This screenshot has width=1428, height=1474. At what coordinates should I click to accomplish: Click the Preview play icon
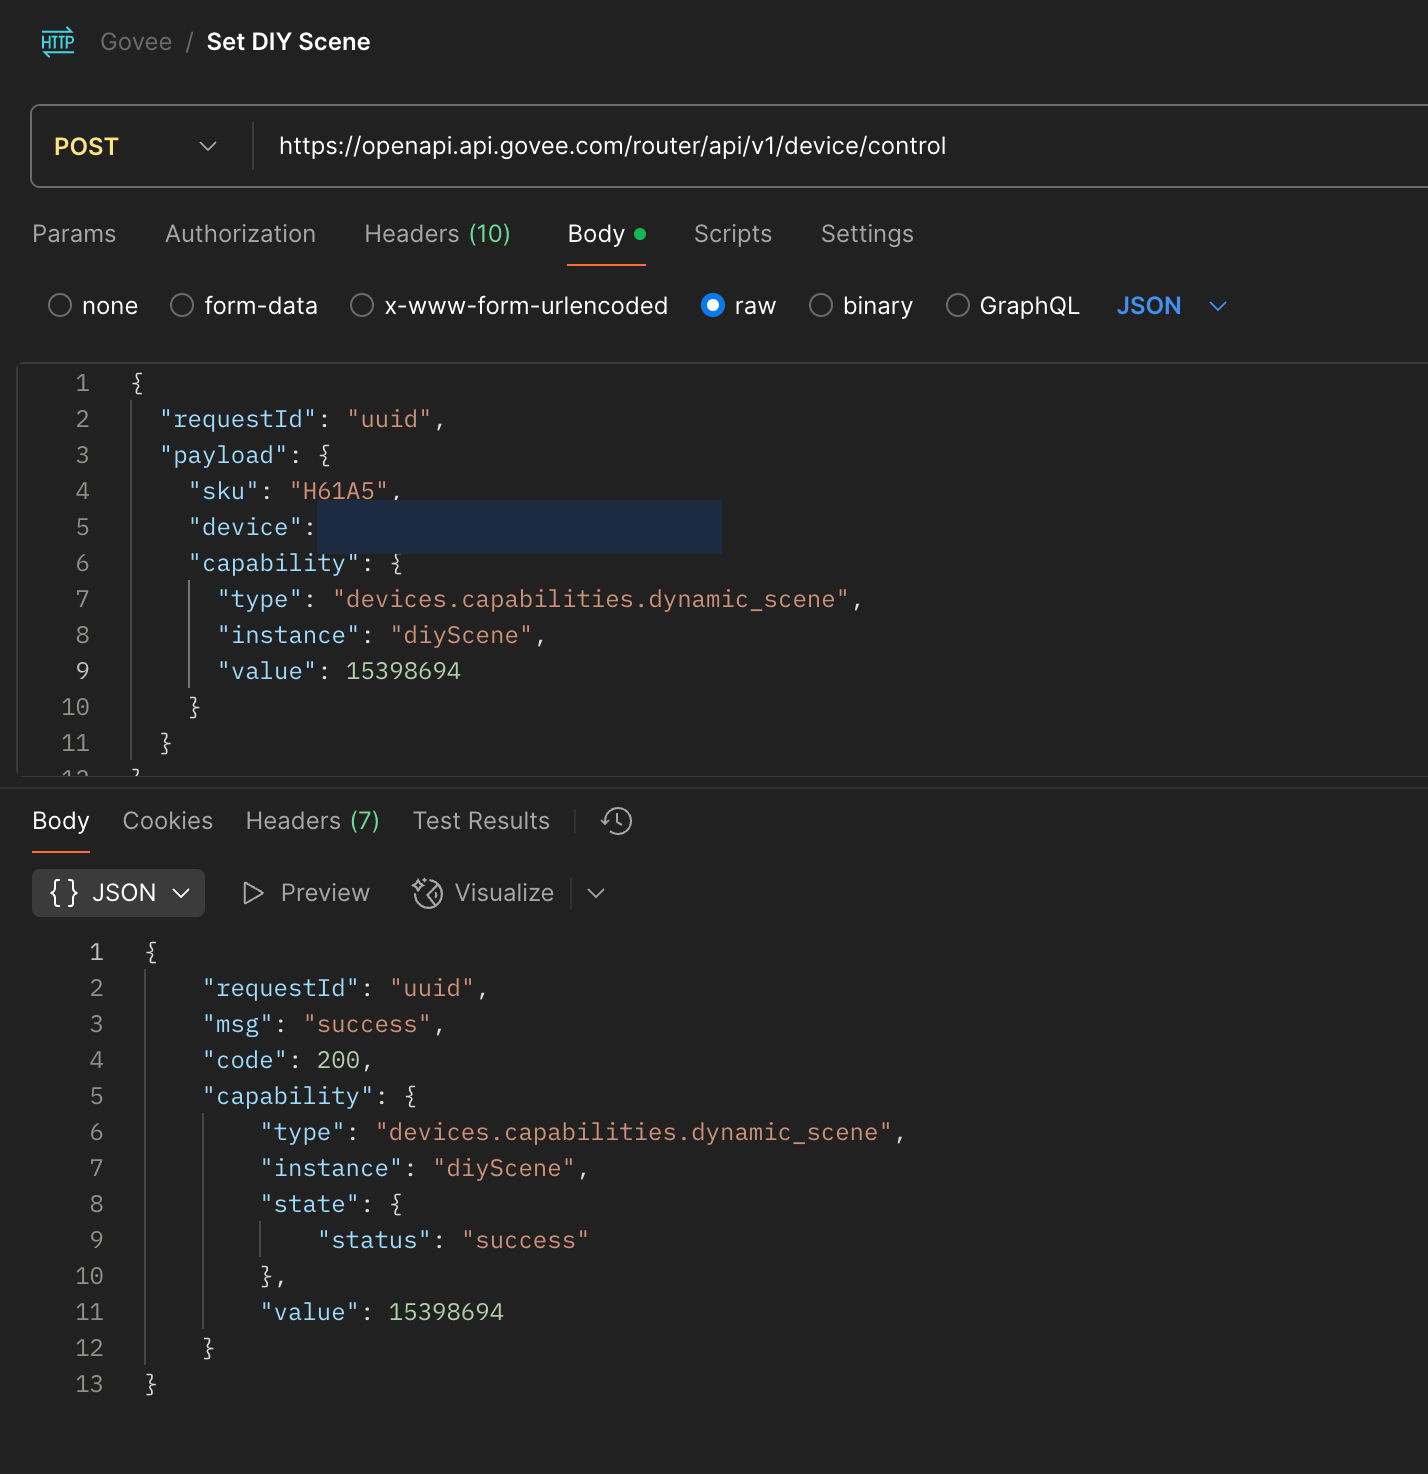tap(253, 893)
